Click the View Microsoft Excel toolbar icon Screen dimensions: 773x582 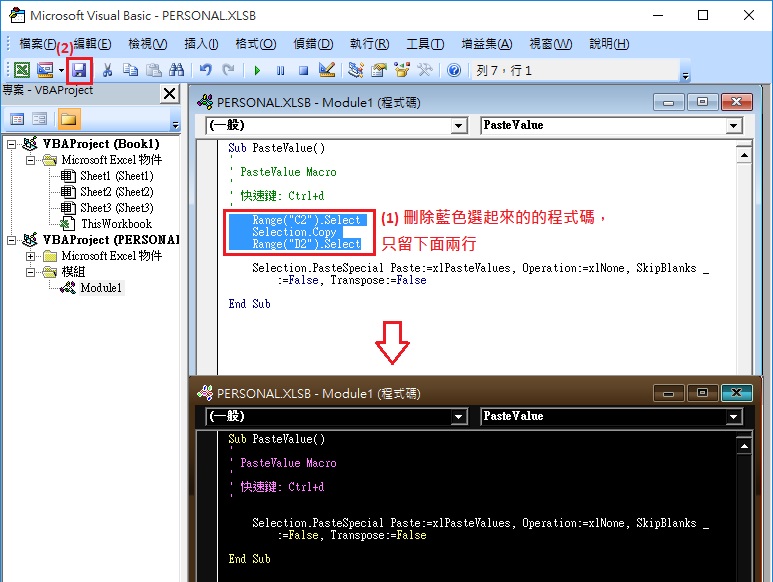(x=22, y=70)
